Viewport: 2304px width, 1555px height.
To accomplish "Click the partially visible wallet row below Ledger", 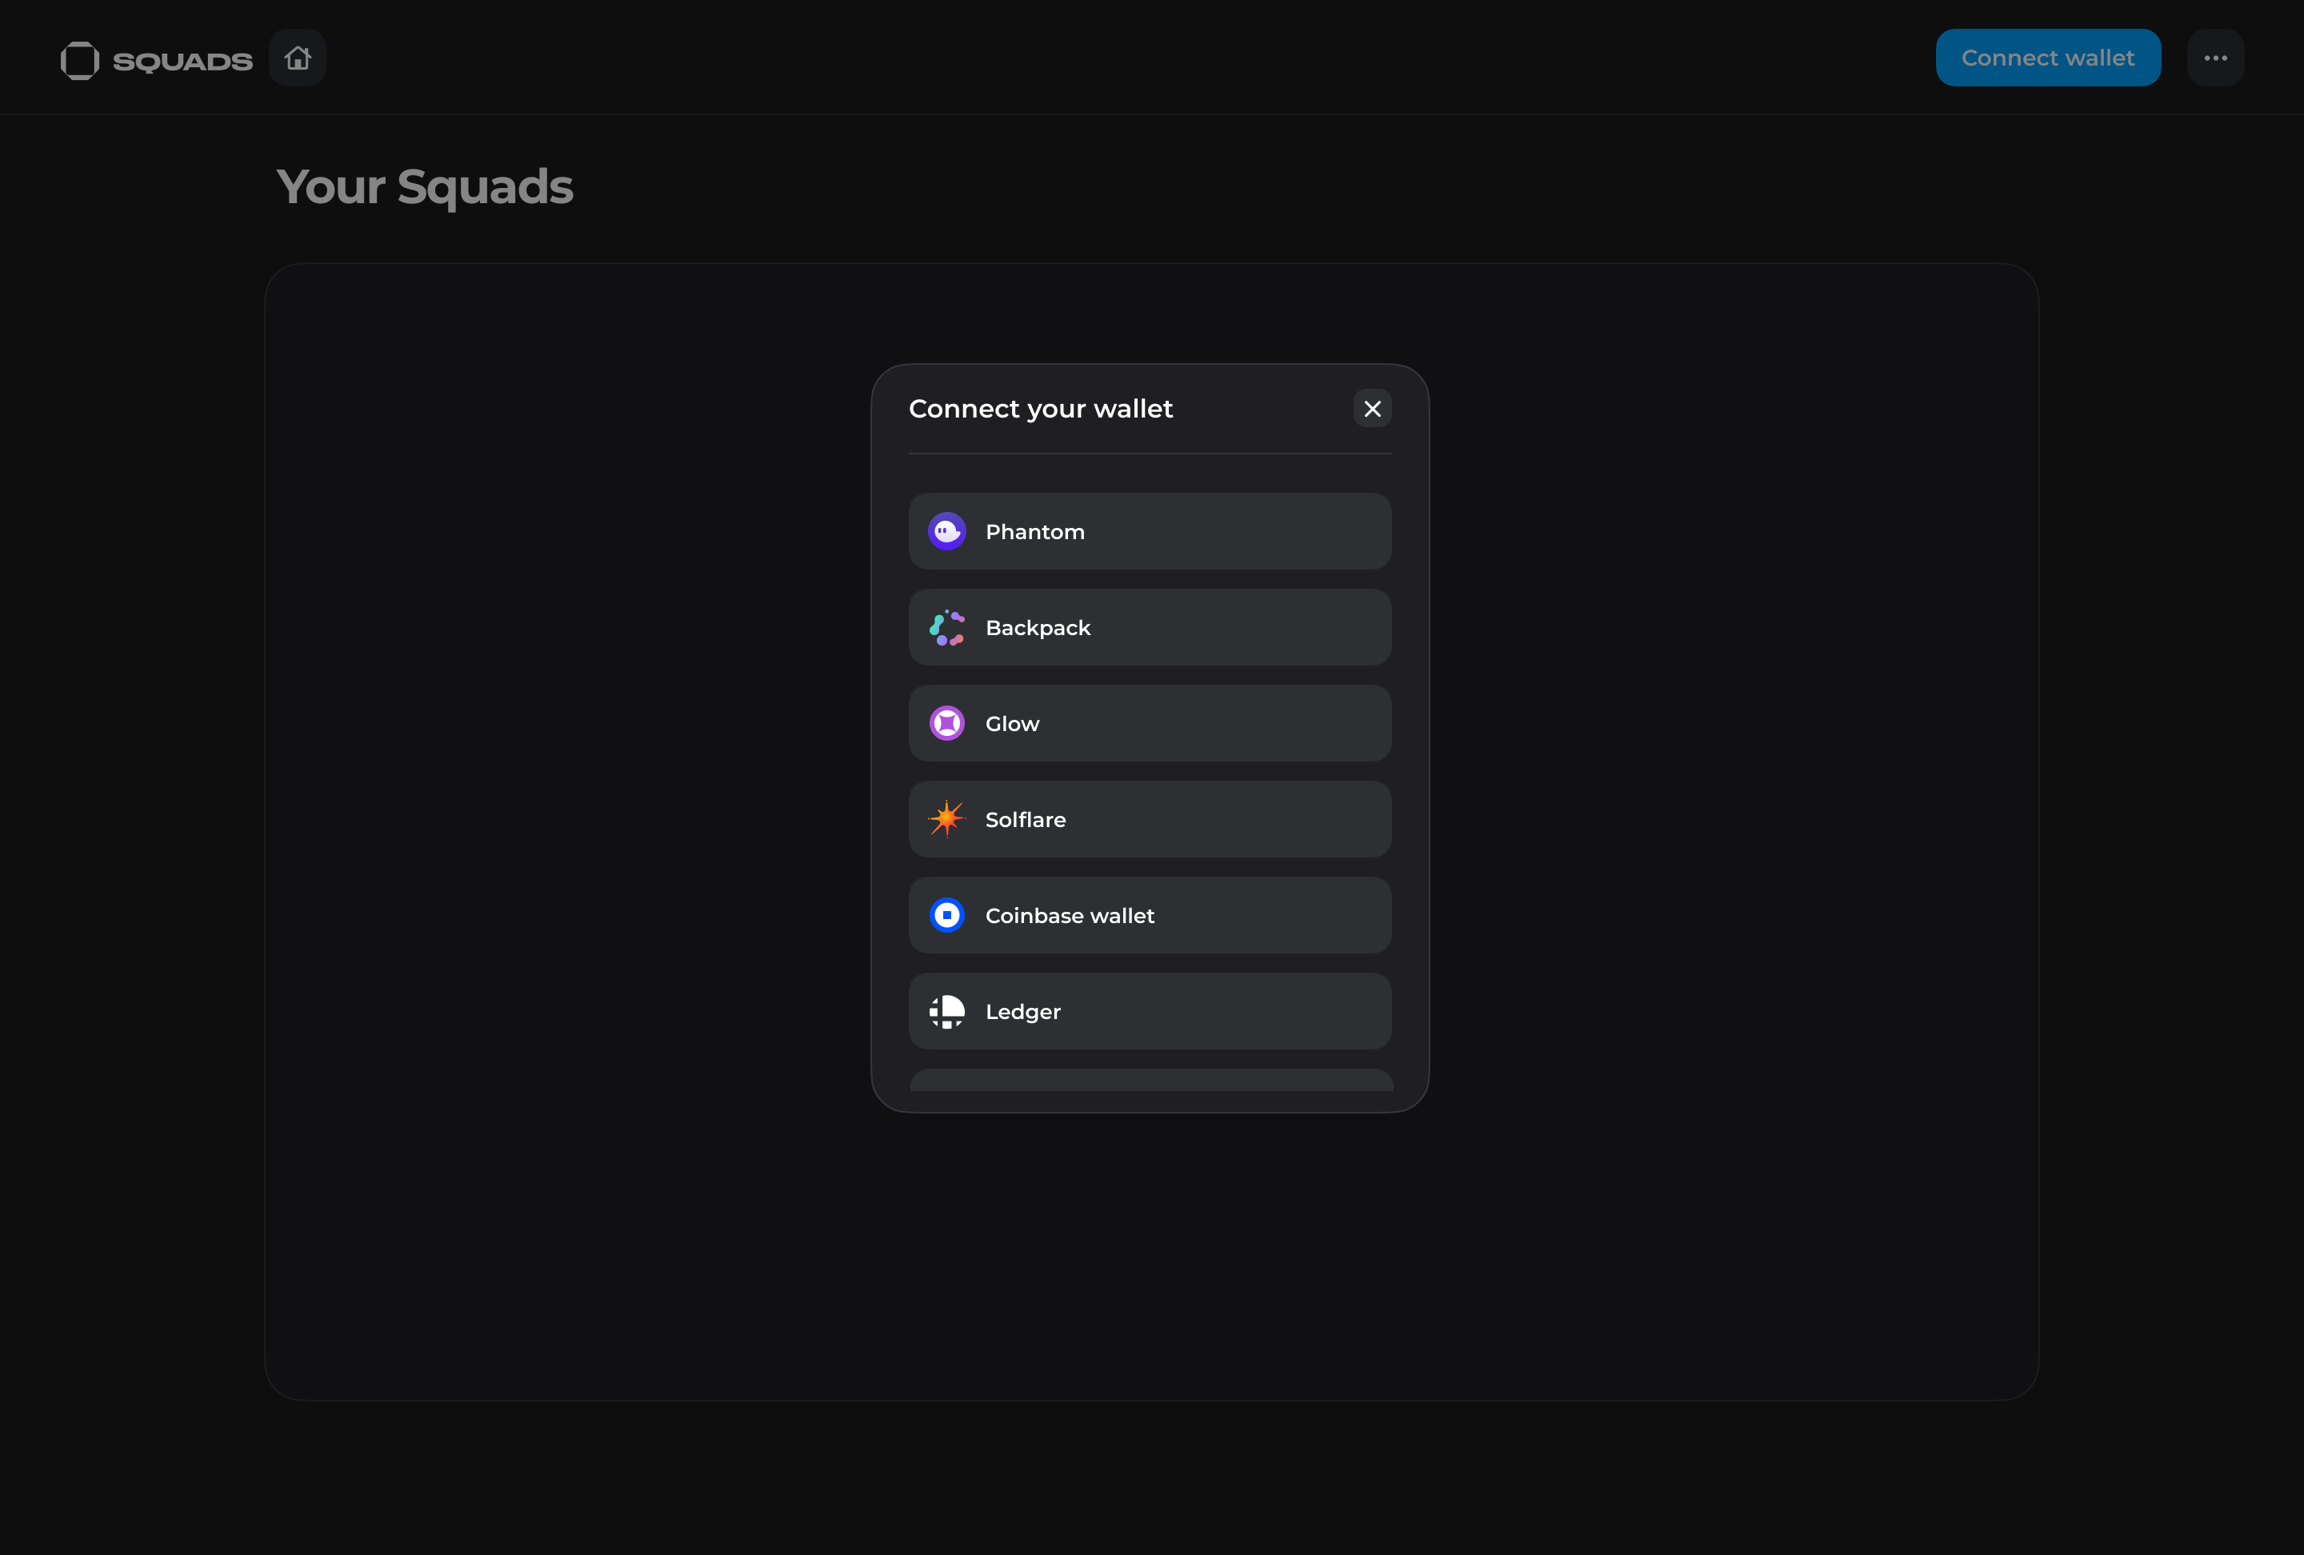I will (x=1150, y=1081).
